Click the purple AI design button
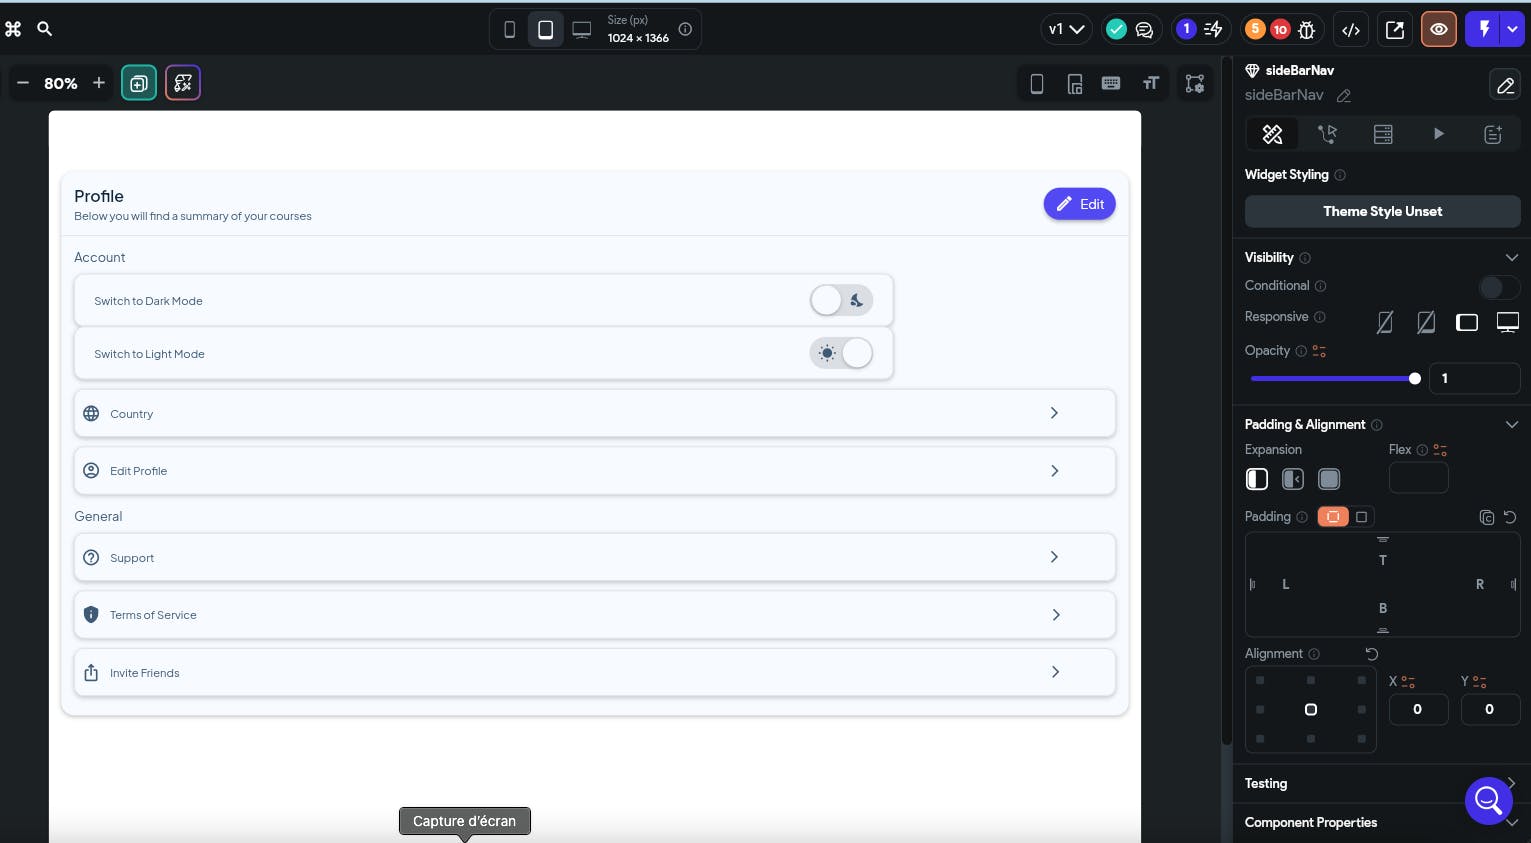Viewport: 1531px width, 843px height. [x=183, y=83]
